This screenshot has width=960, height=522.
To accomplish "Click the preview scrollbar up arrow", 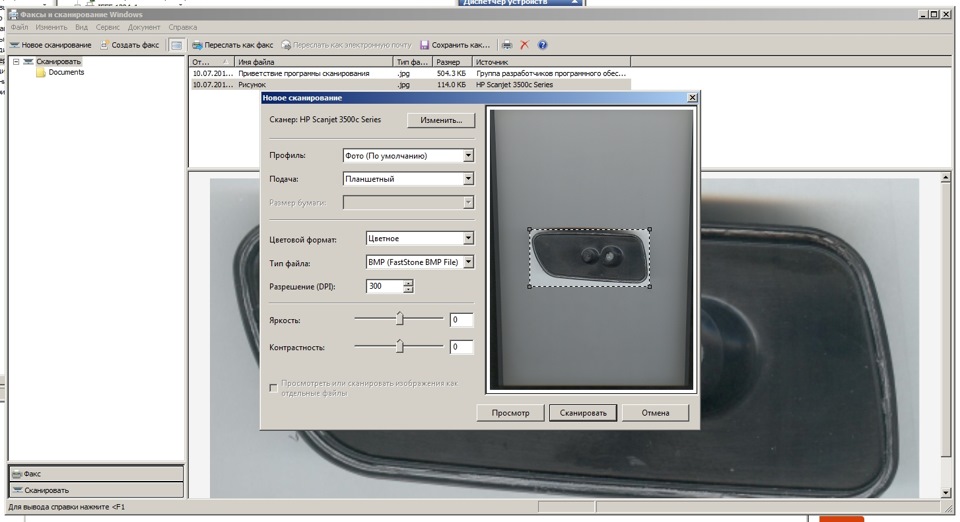I will click(x=947, y=178).
